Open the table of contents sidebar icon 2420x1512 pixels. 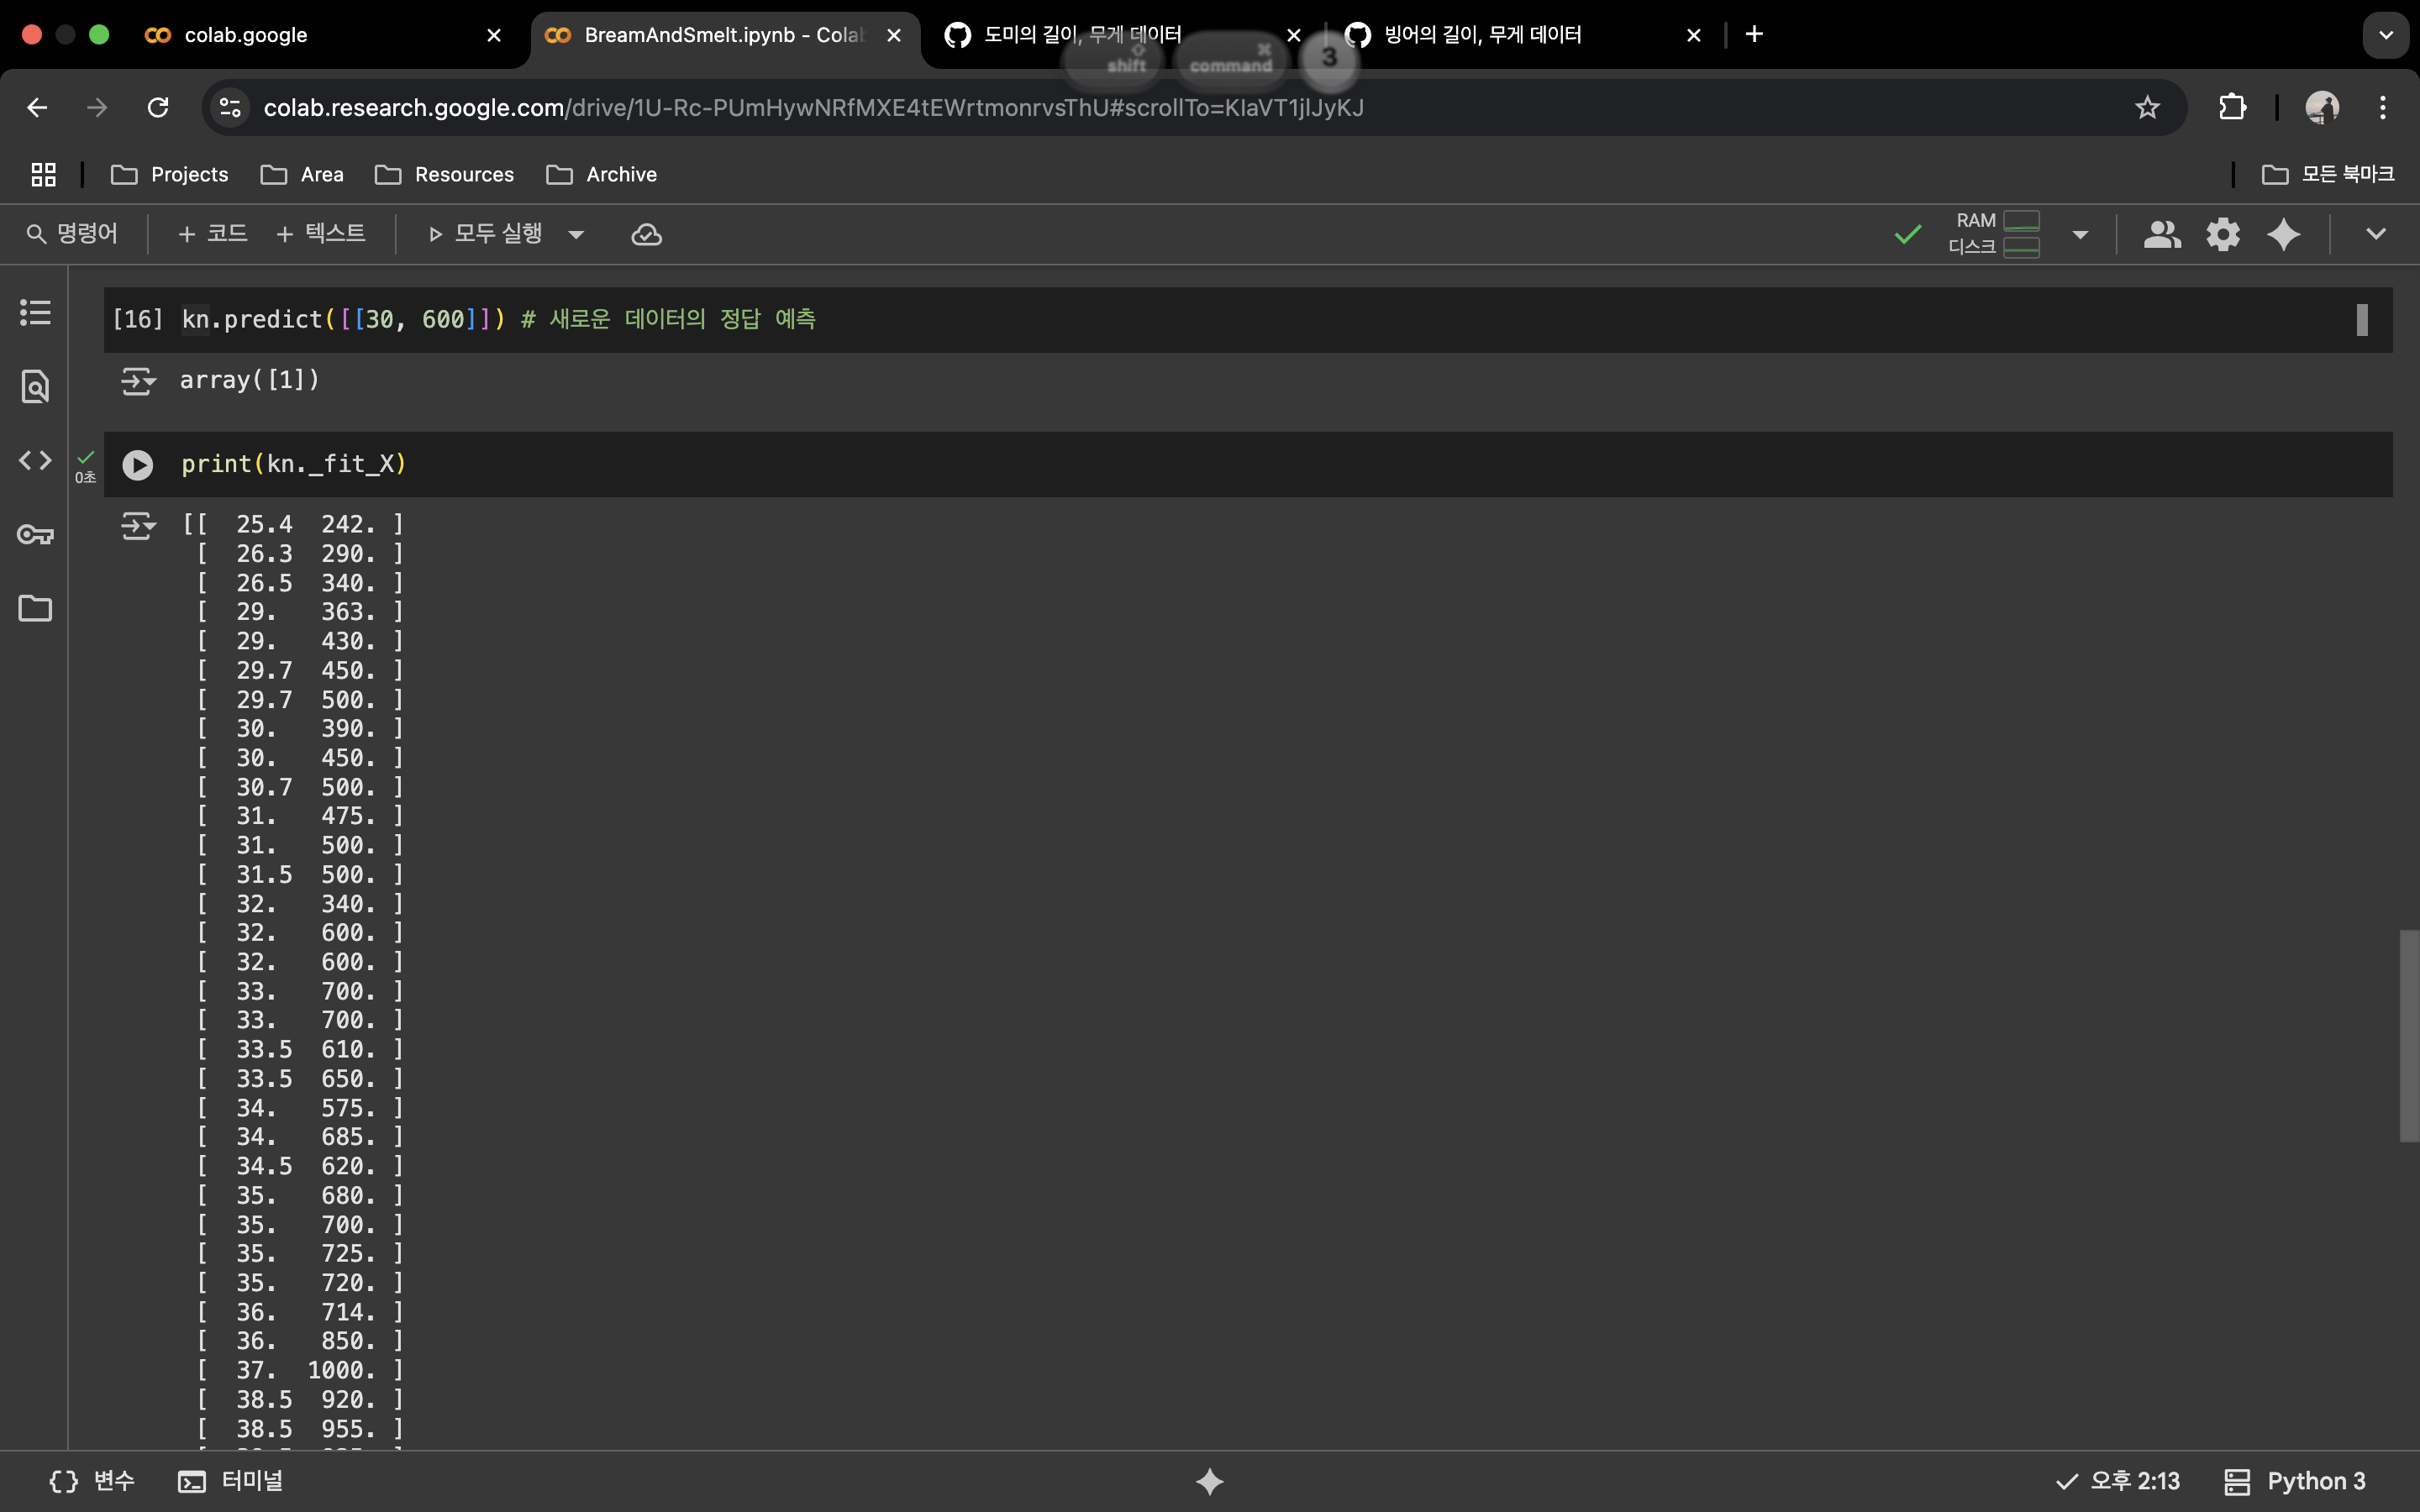coord(35,312)
